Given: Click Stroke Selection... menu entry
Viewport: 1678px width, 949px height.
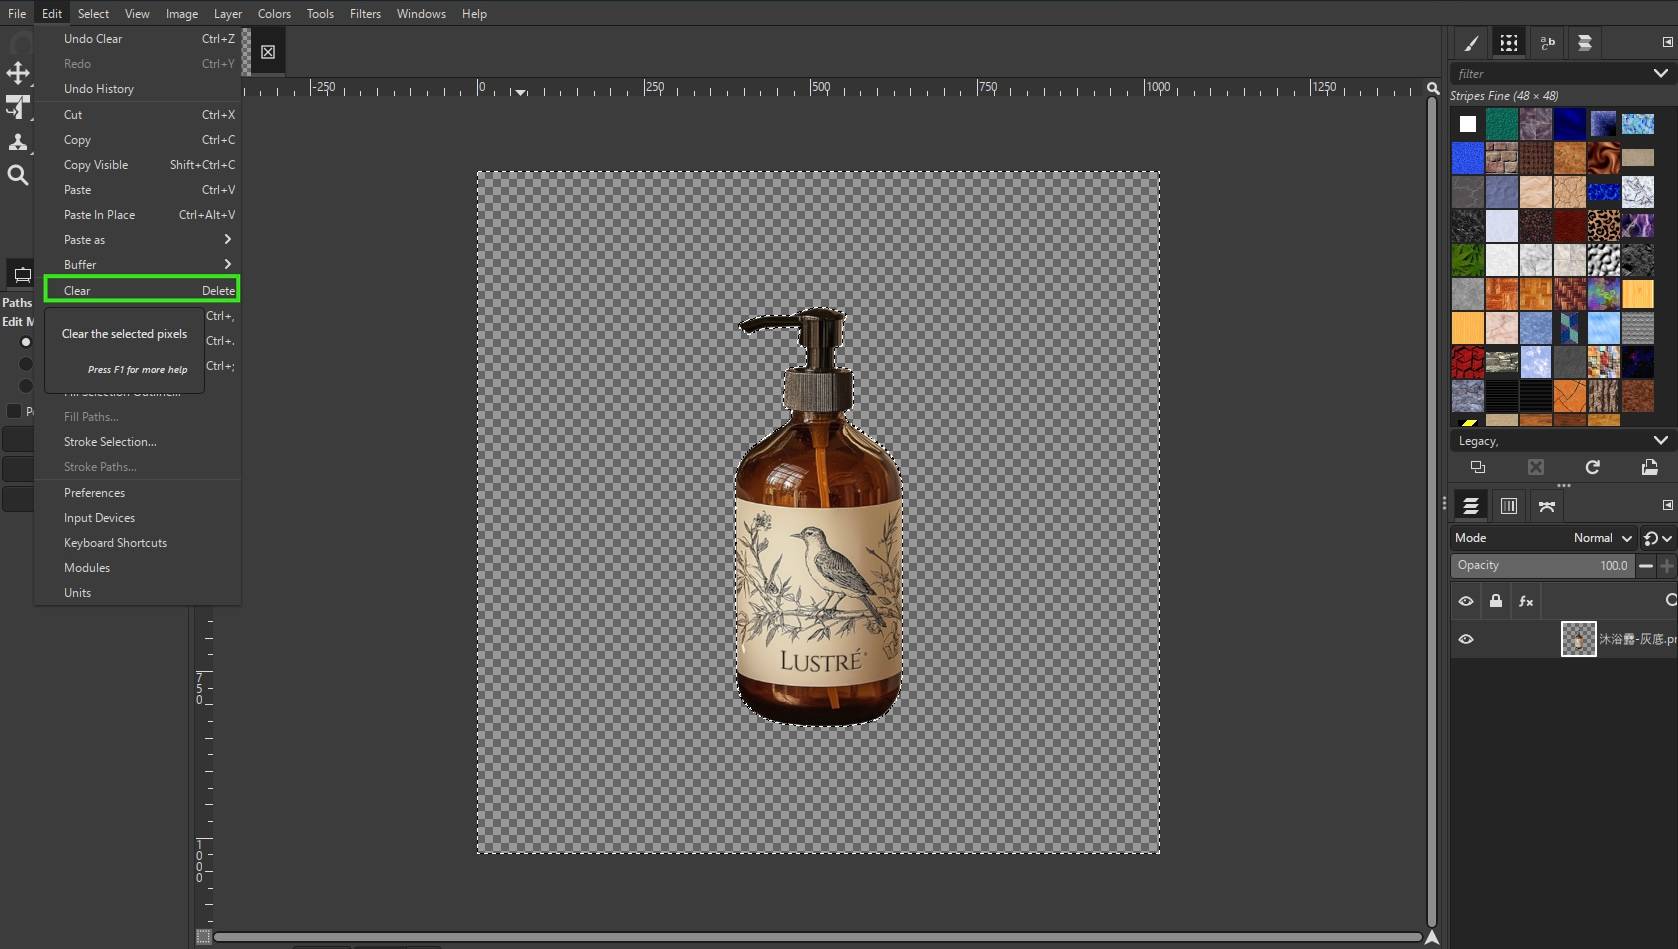Looking at the screenshot, I should [x=138, y=442].
